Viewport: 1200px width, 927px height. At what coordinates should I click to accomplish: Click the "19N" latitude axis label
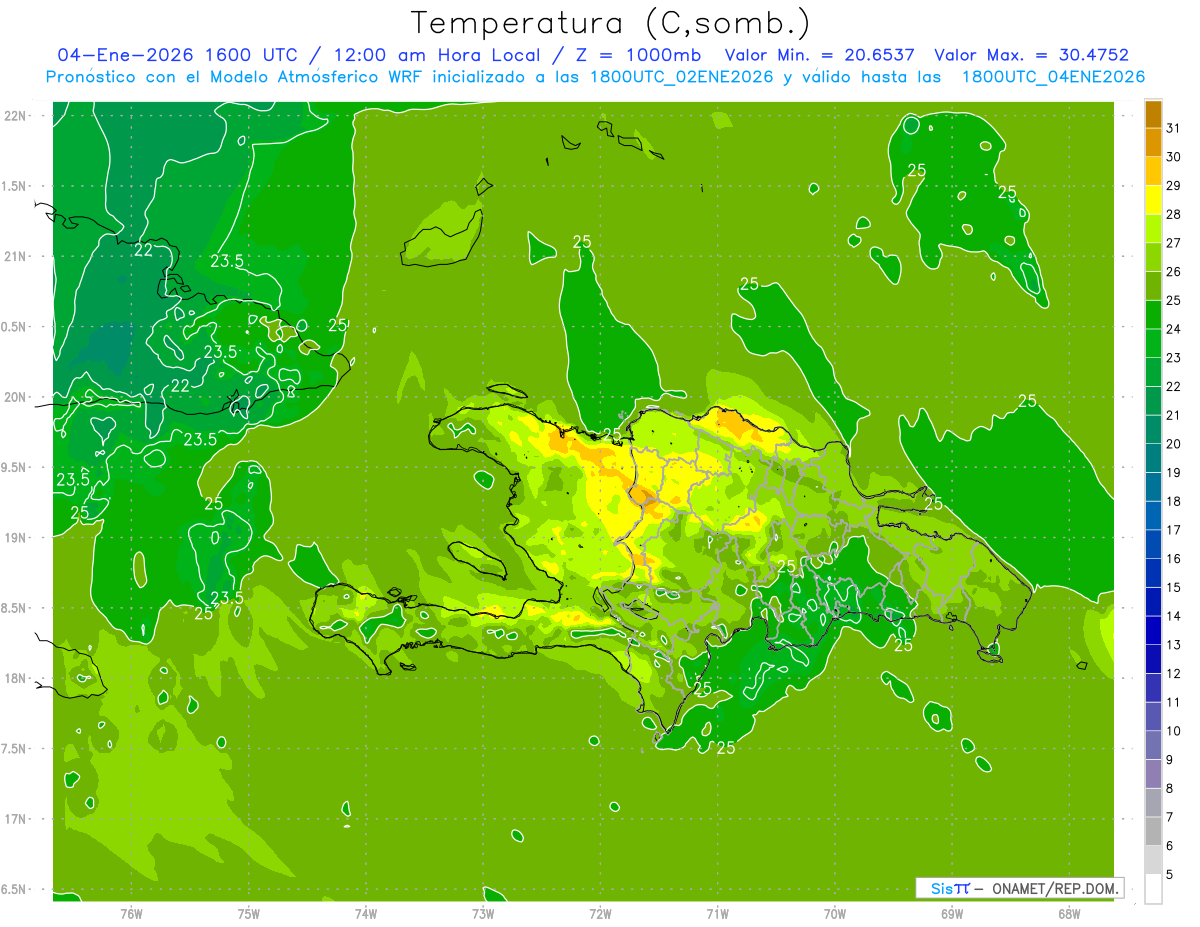tap(16, 538)
